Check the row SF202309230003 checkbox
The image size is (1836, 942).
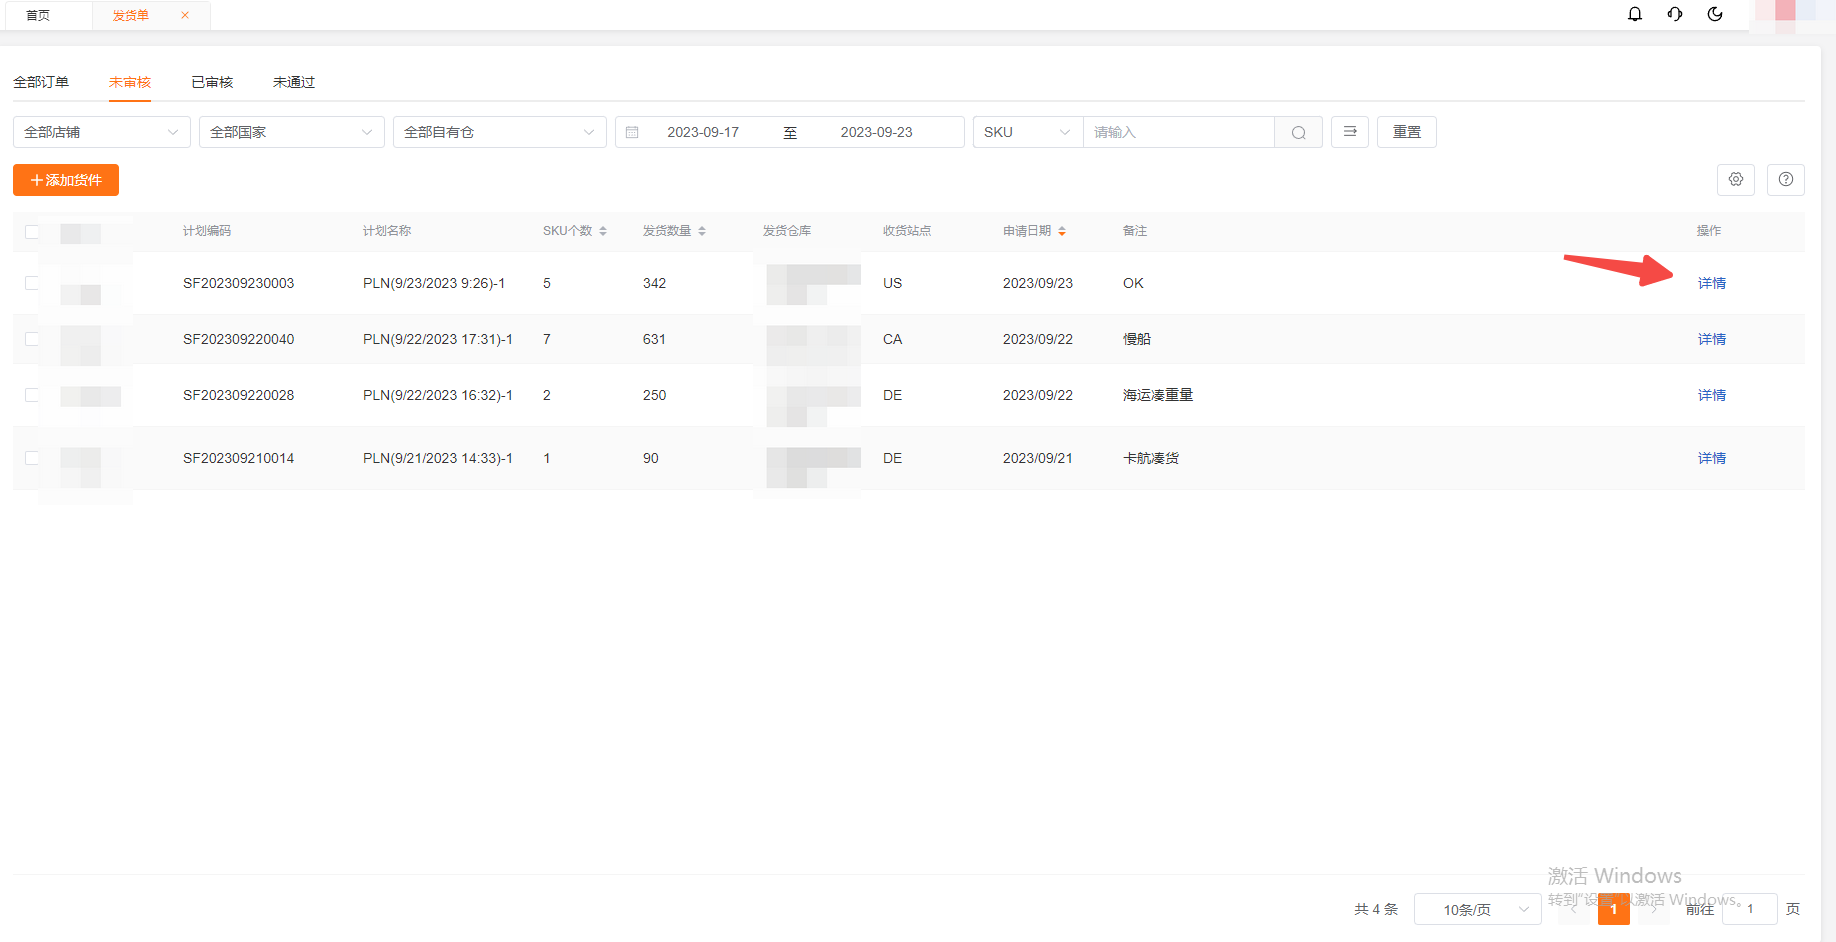click(x=32, y=283)
